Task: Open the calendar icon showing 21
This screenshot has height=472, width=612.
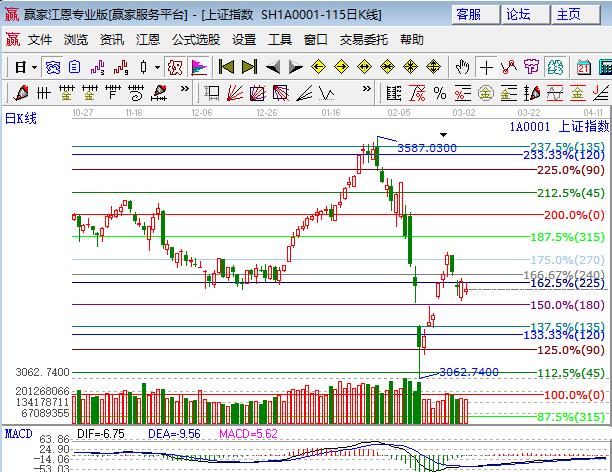Action: (x=584, y=67)
